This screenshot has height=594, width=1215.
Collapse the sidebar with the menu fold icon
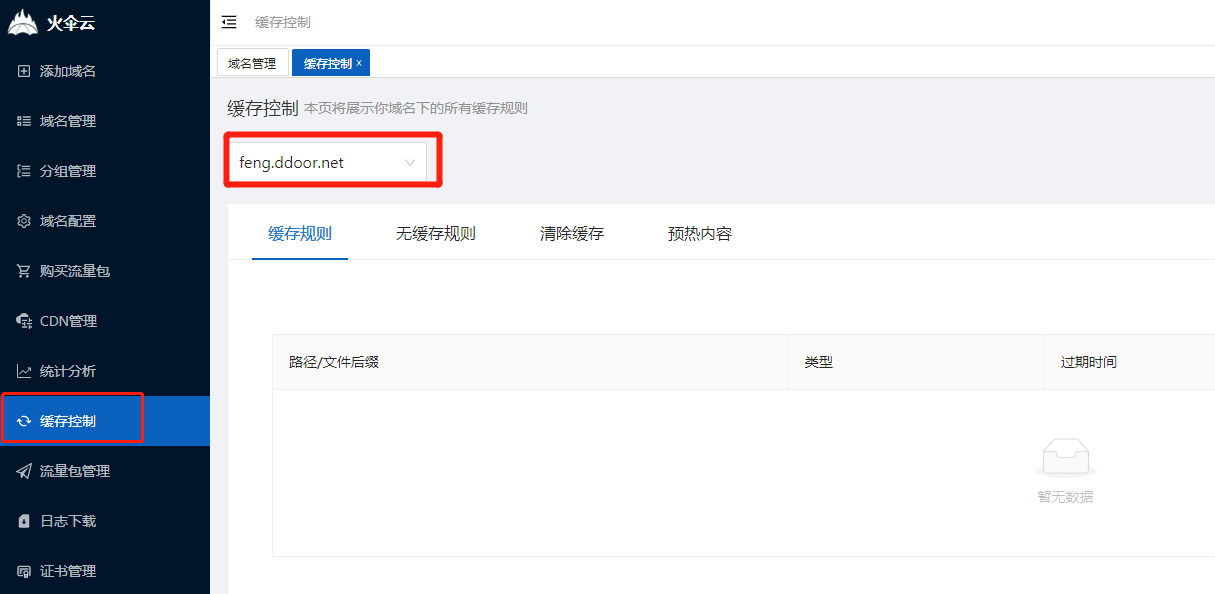pyautogui.click(x=229, y=22)
